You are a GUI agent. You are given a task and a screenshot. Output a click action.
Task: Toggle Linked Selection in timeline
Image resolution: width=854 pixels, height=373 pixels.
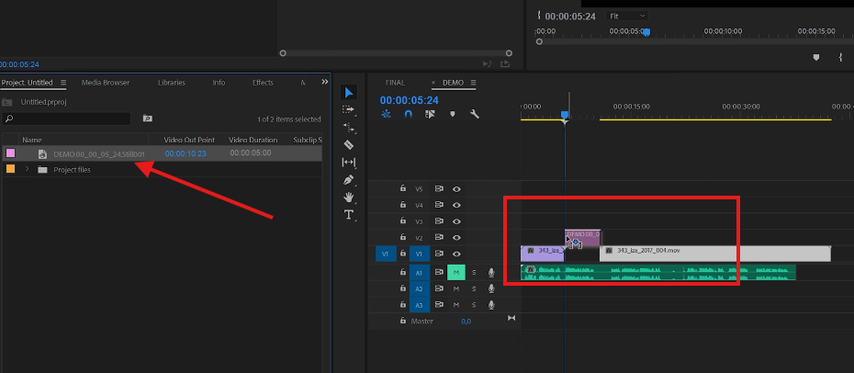[430, 114]
